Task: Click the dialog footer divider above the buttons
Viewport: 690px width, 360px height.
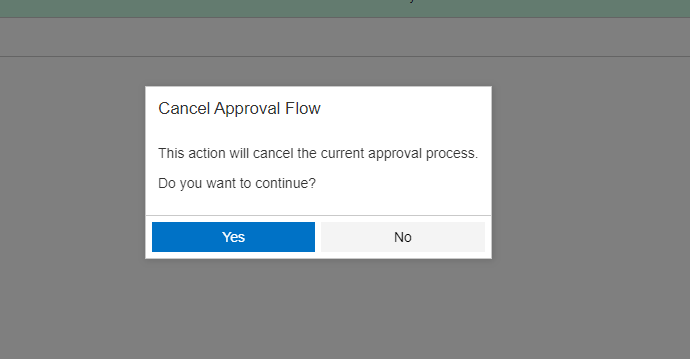Action: coord(319,215)
